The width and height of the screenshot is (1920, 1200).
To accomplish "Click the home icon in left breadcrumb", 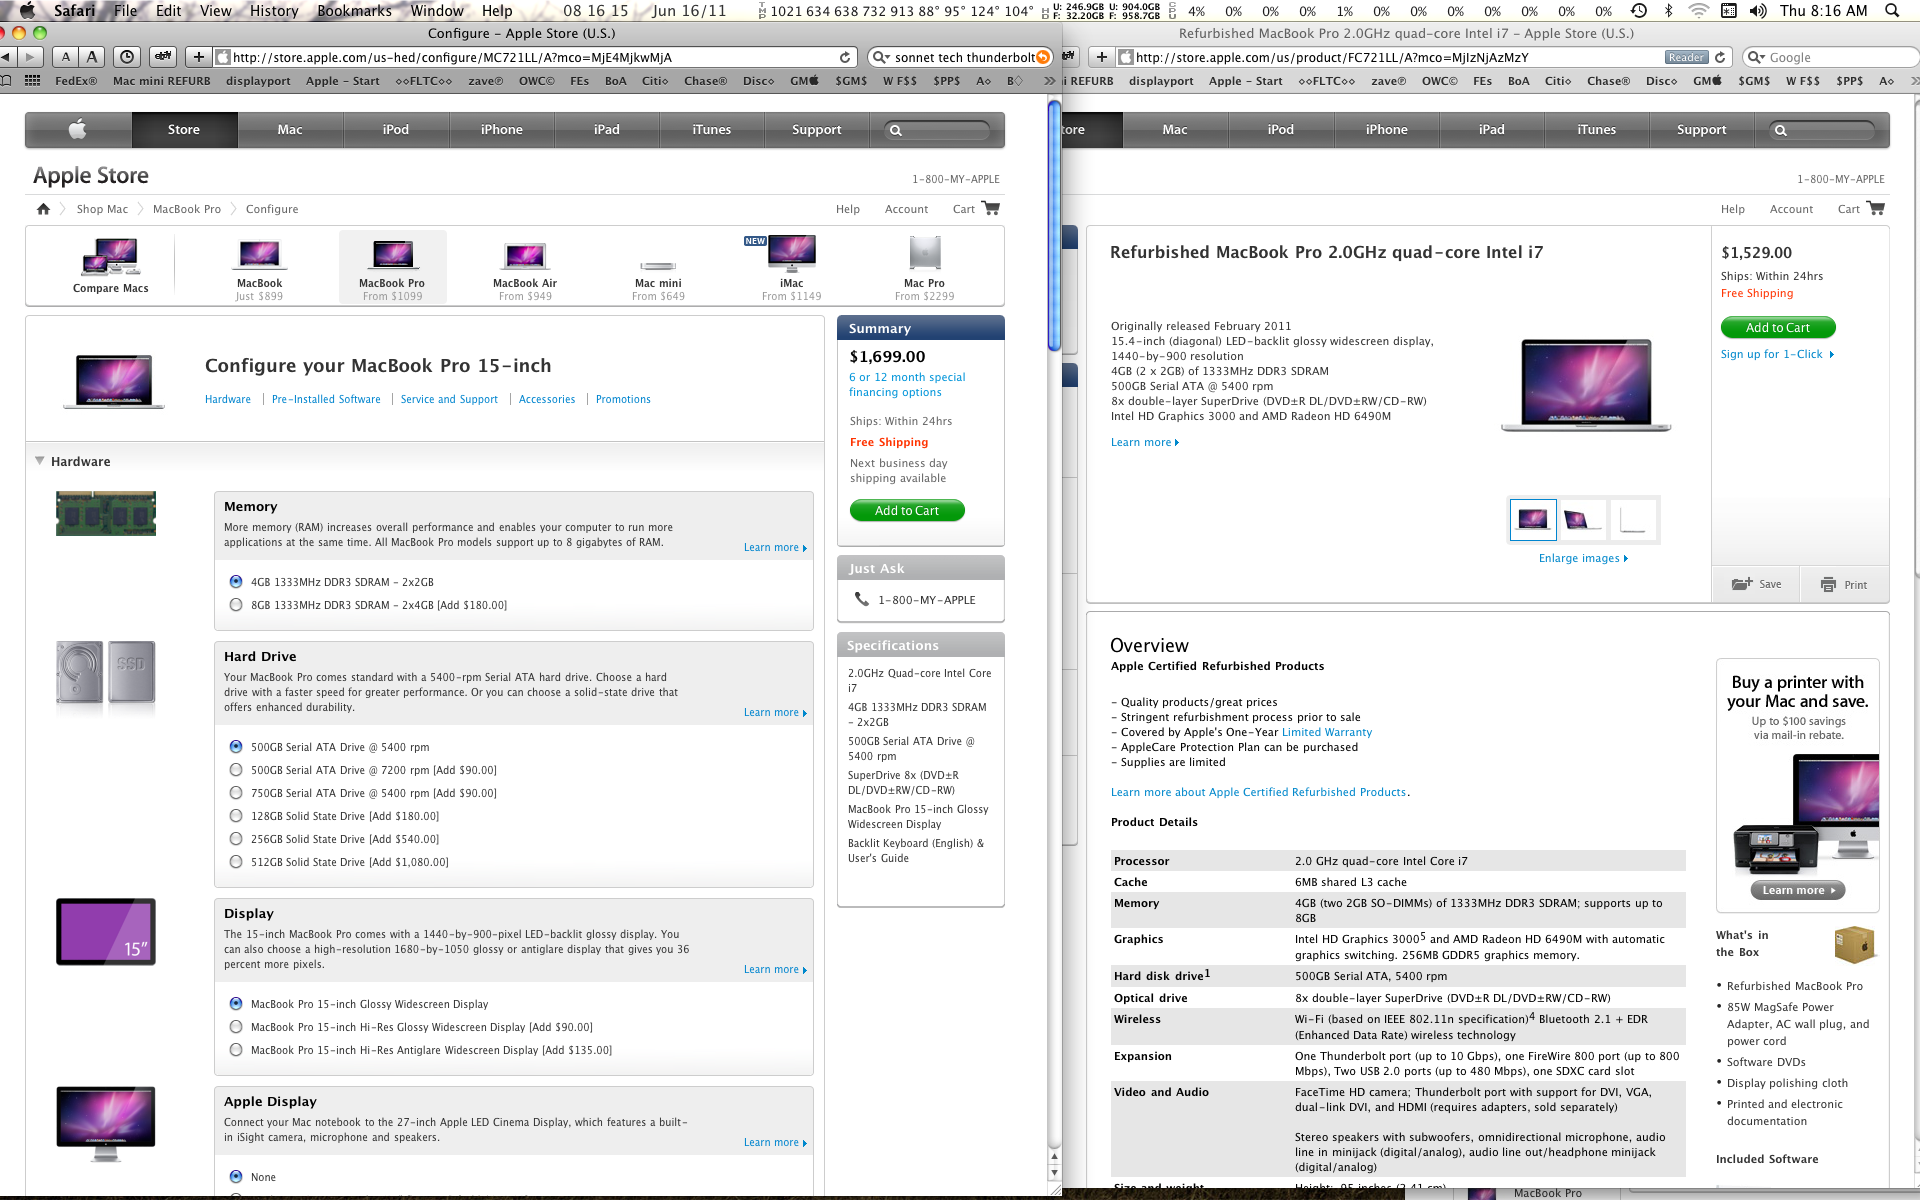I will coord(43,209).
